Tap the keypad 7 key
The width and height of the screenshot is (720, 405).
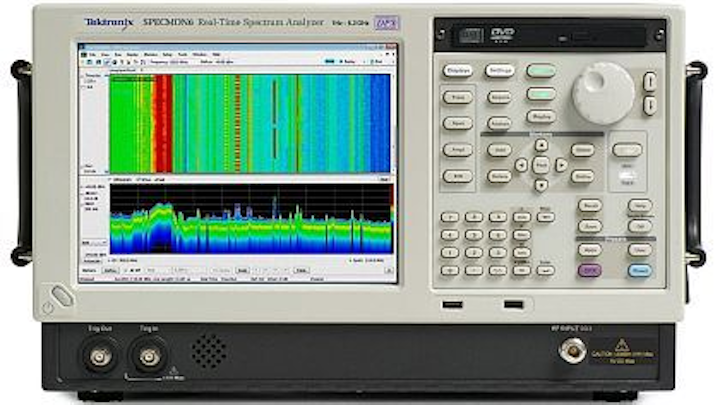click(x=450, y=217)
